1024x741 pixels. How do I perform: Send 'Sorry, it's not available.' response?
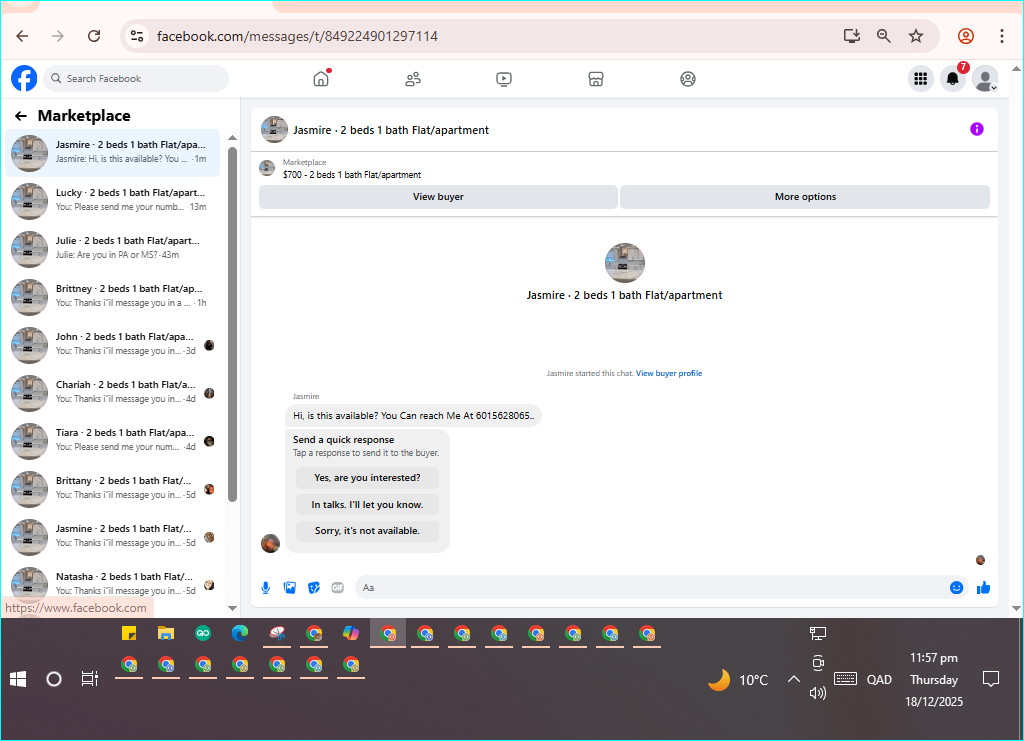(x=367, y=531)
